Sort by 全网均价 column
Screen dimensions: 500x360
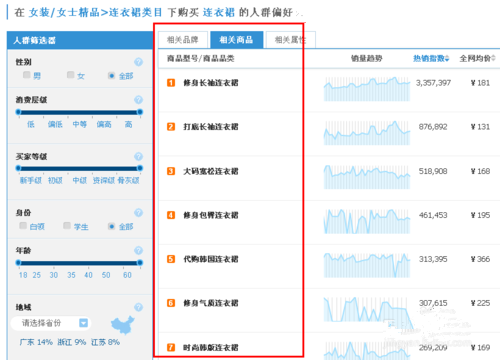tap(477, 59)
